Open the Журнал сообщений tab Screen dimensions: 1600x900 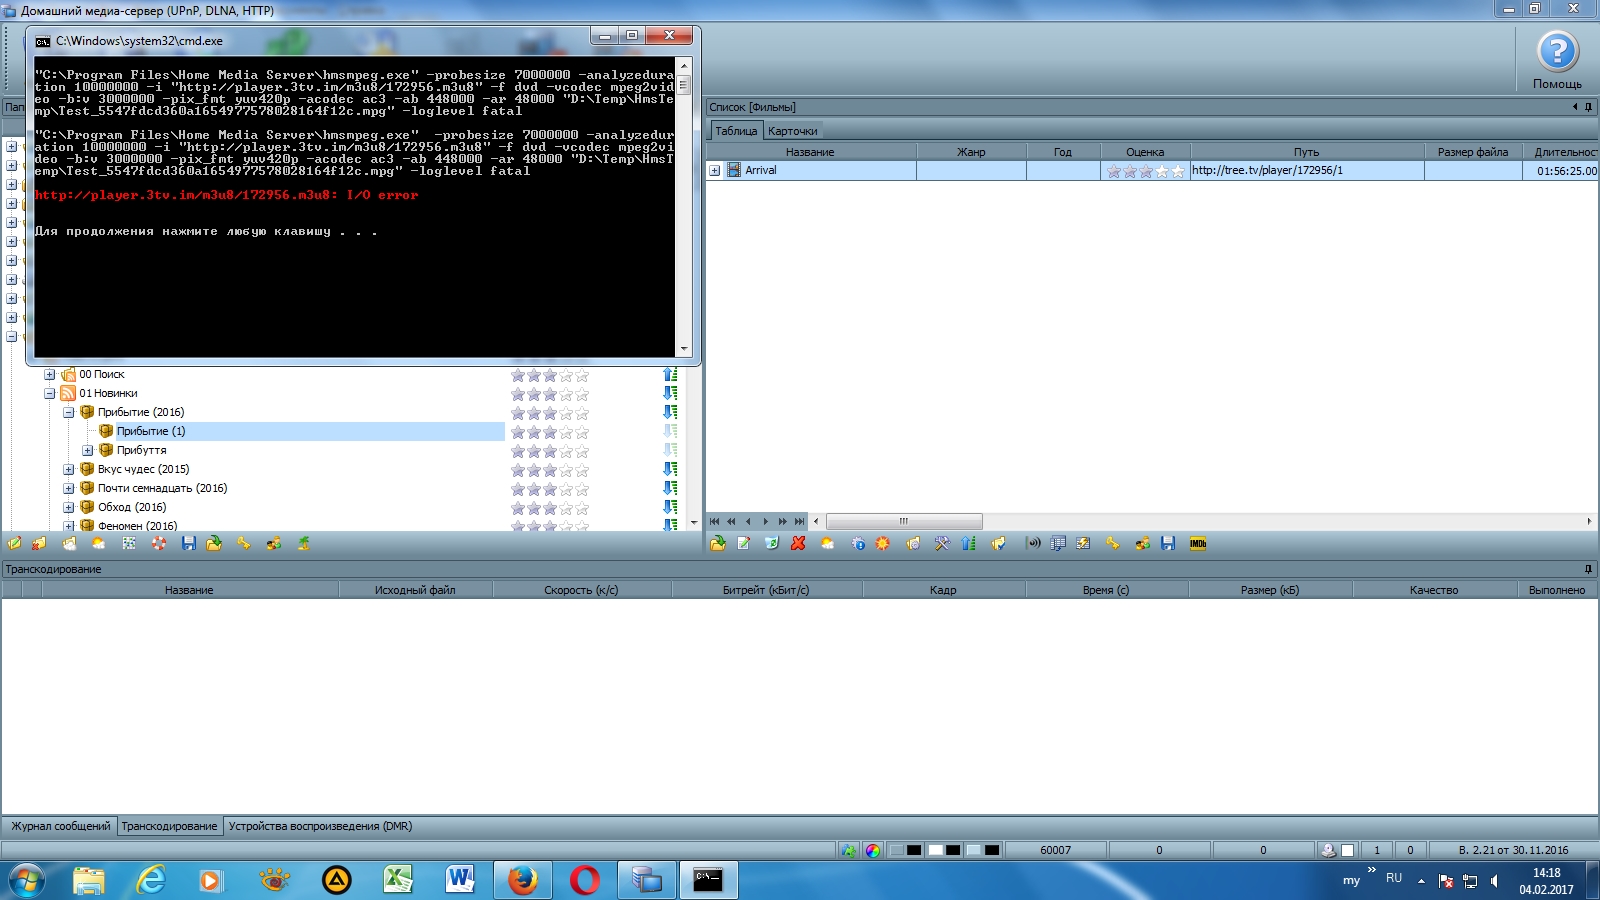[60, 826]
